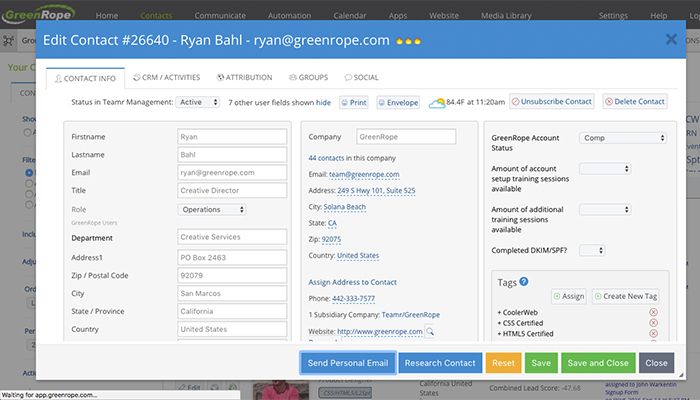Click the three gold stars rating
The height and width of the screenshot is (400, 700).
409,39
